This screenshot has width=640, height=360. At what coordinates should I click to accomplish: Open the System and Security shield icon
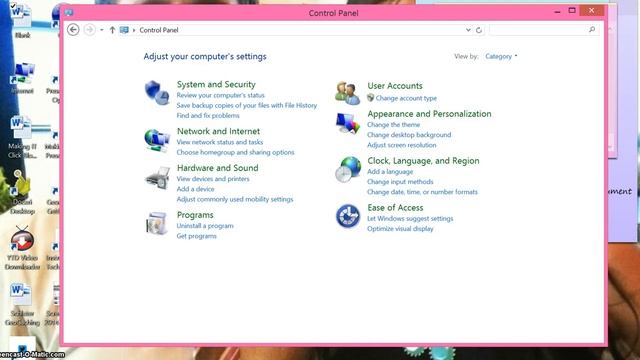157,92
